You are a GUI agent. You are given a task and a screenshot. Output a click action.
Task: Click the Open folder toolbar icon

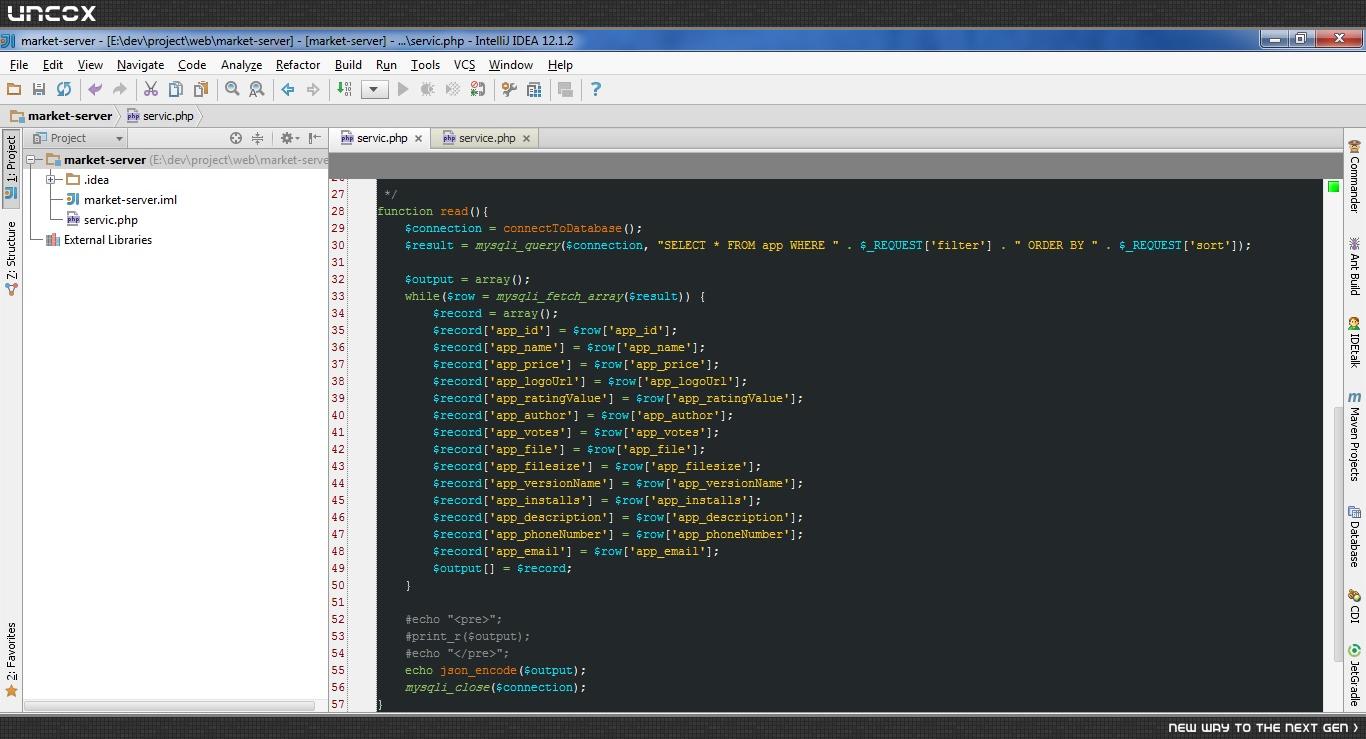14,89
